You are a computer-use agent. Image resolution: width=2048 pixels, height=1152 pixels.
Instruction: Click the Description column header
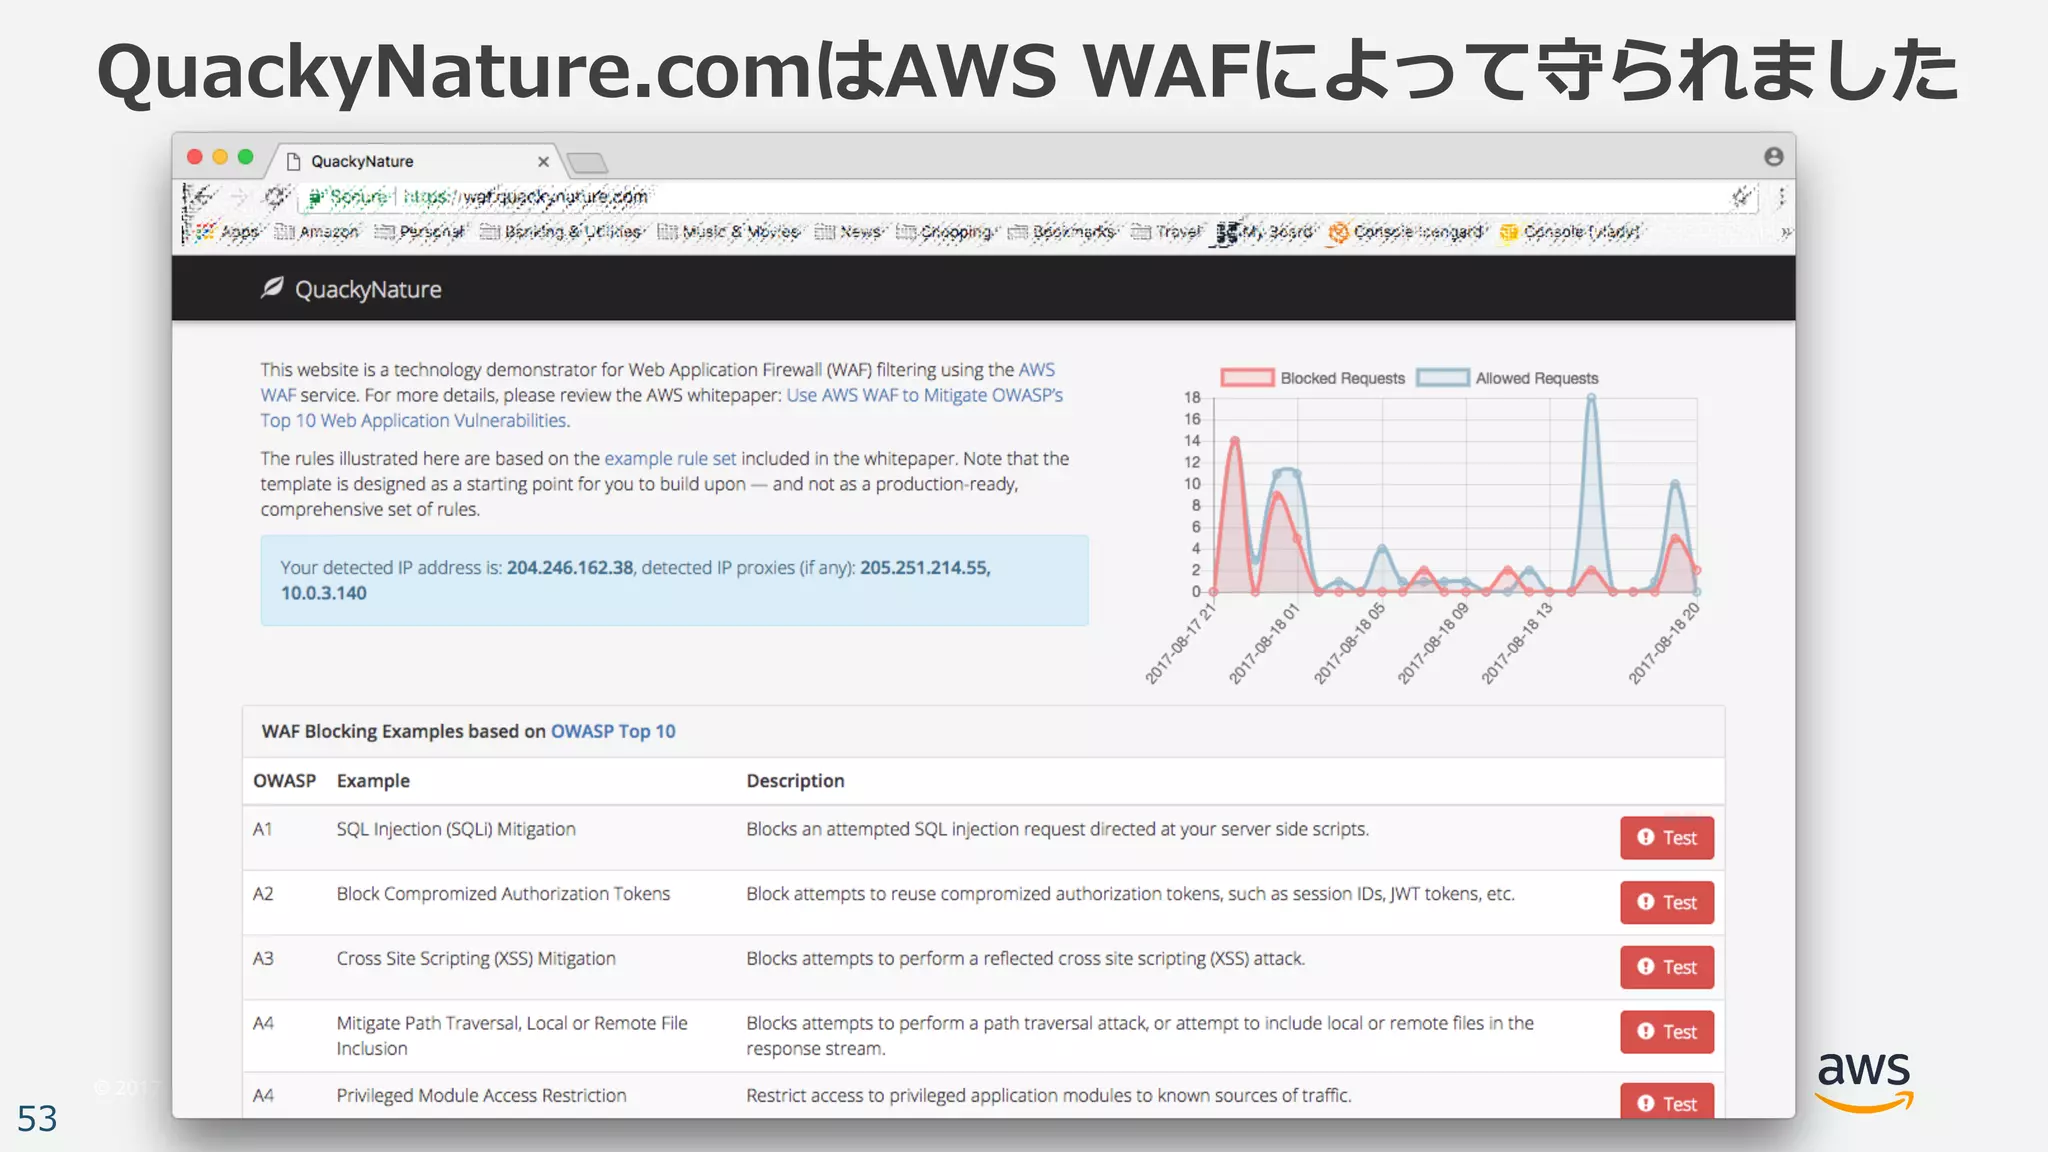[795, 781]
